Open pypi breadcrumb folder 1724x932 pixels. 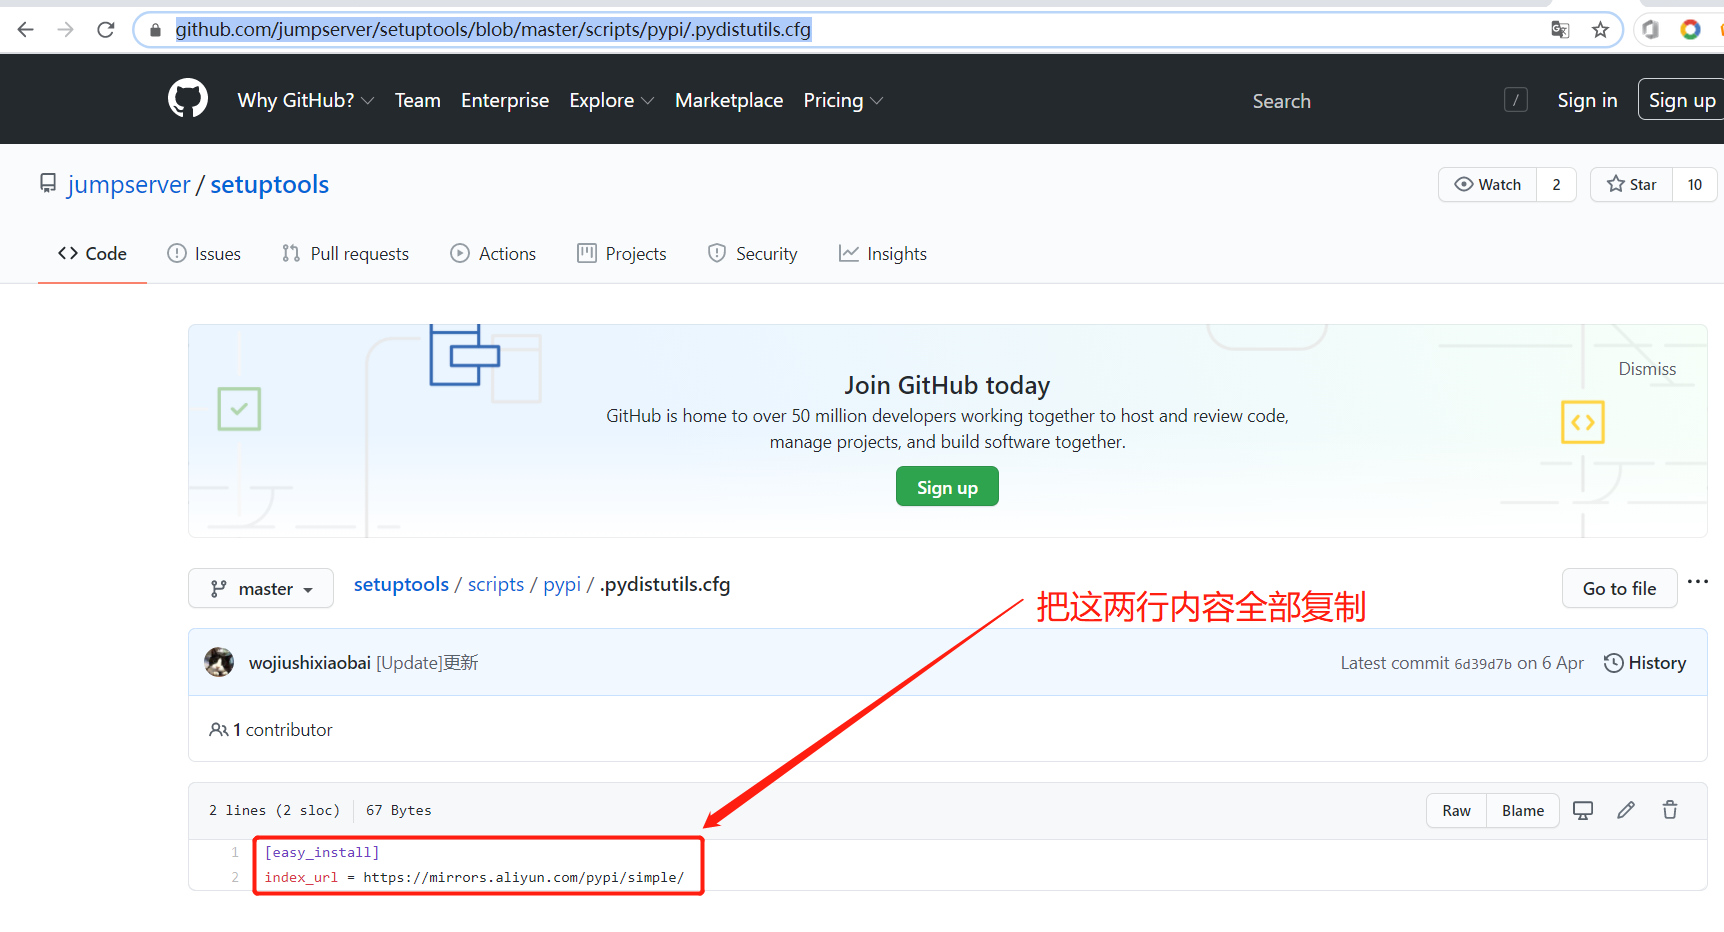[562, 584]
